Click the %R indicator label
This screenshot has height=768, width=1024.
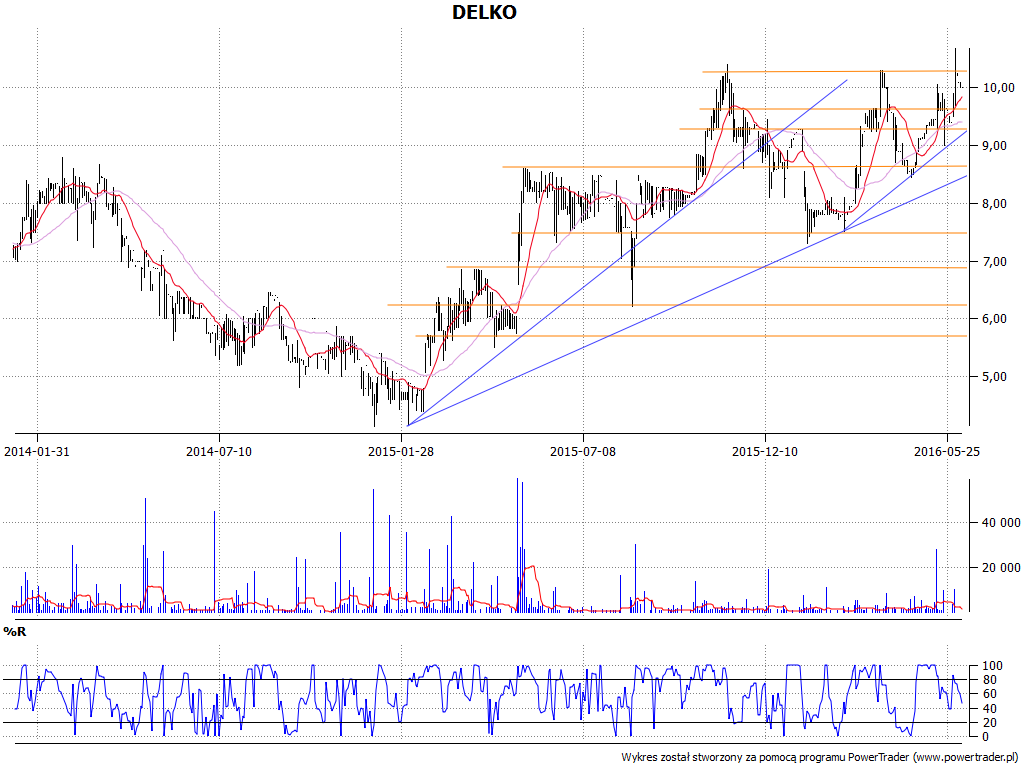[14, 632]
